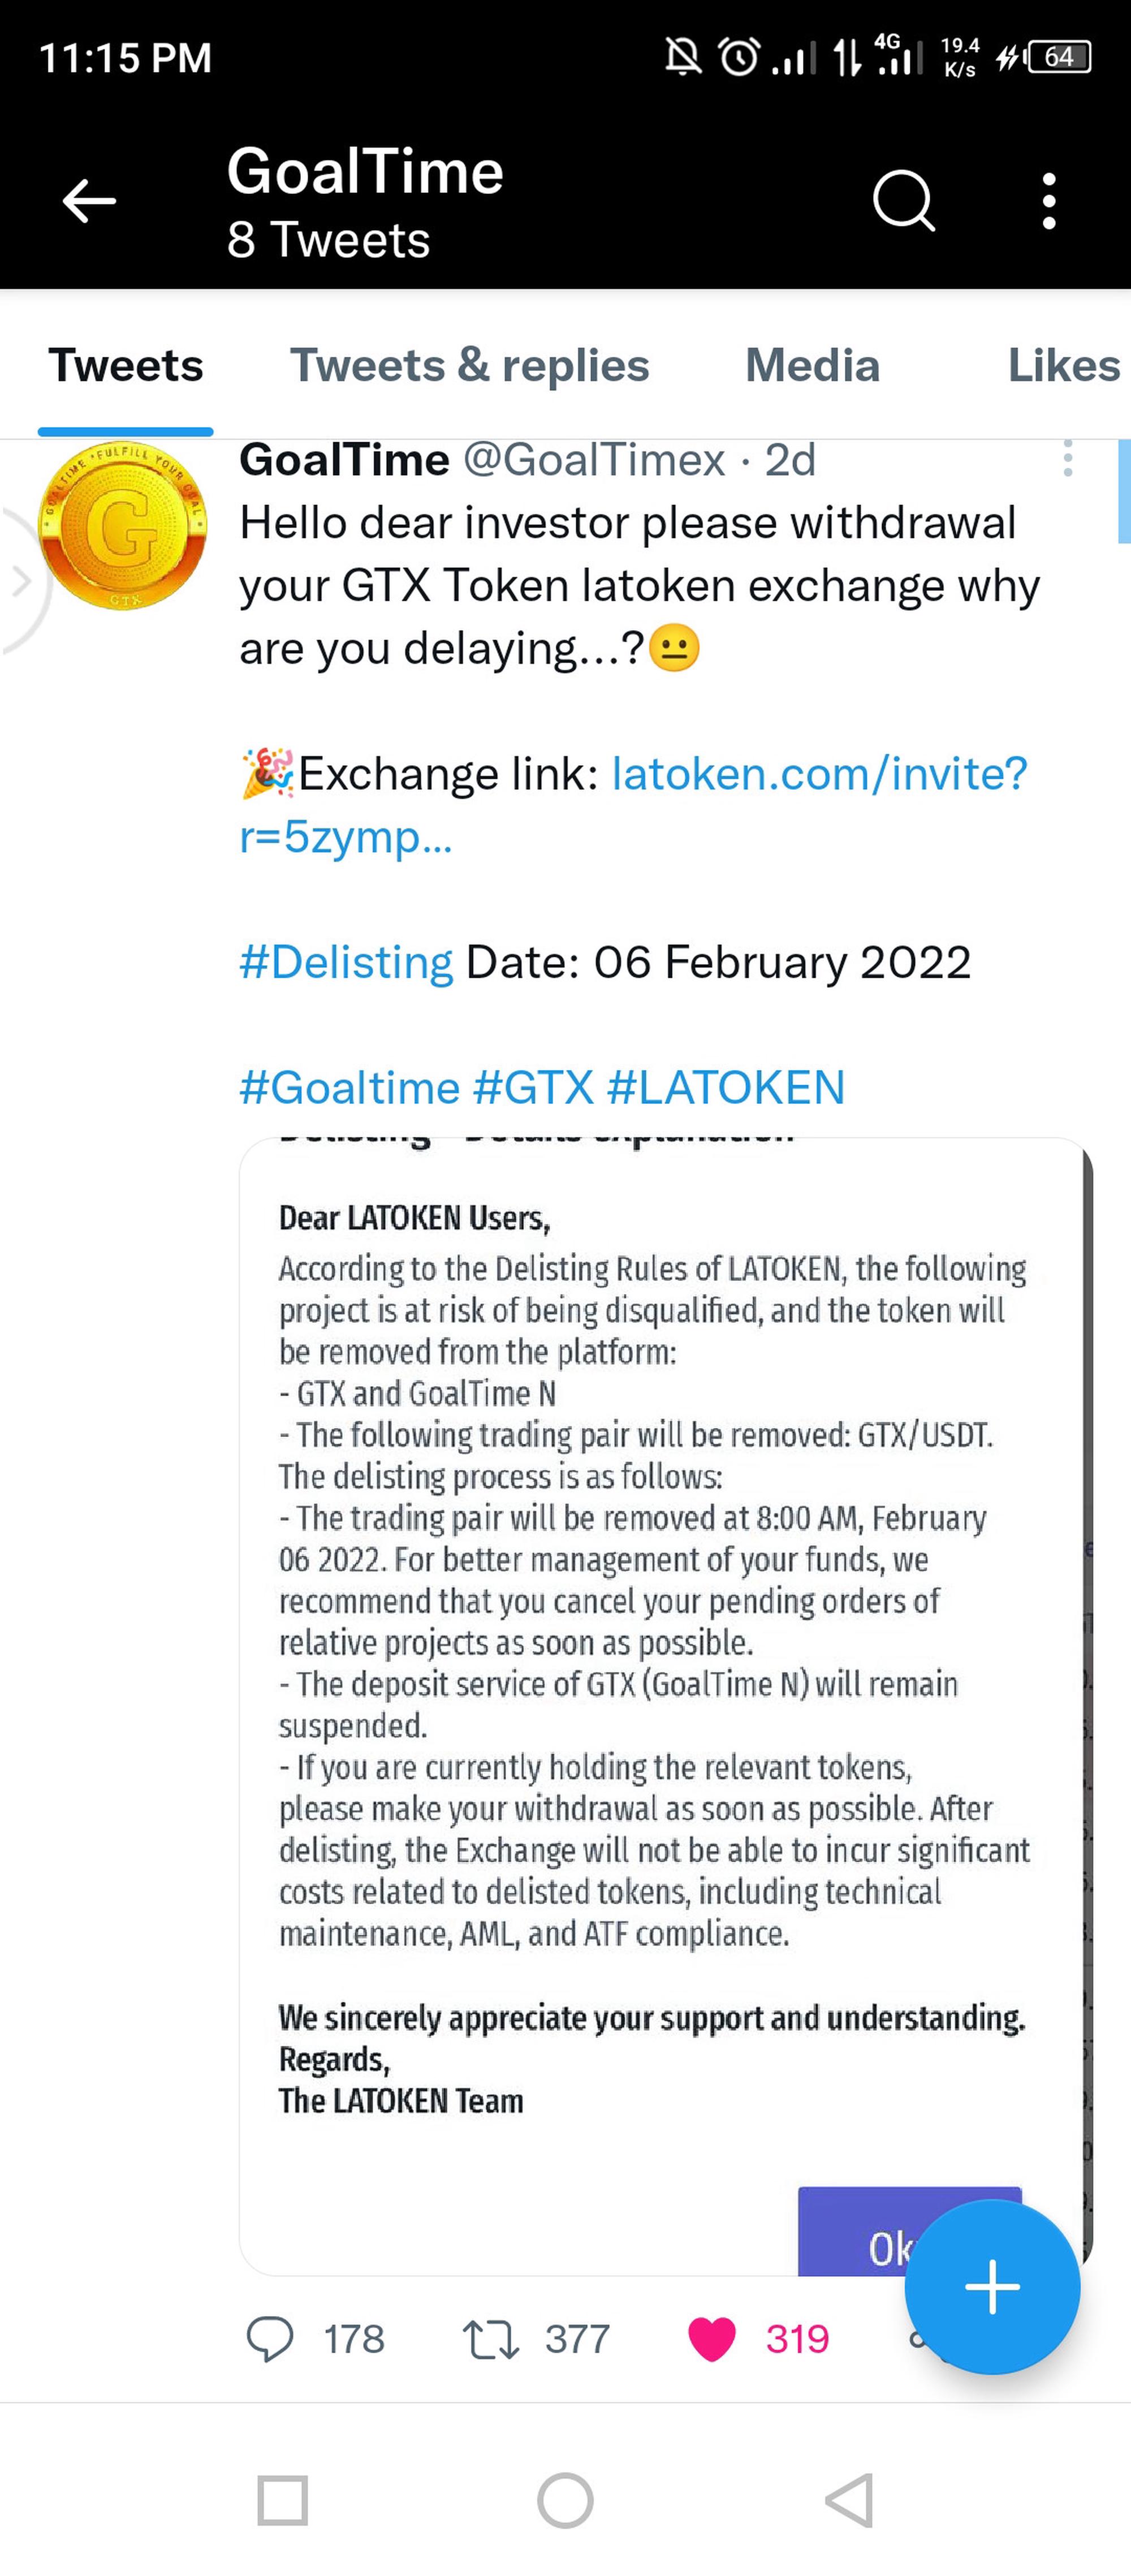The height and width of the screenshot is (2576, 1131).
Task: Tap GoalTime gold coin avatar
Action: [x=122, y=526]
